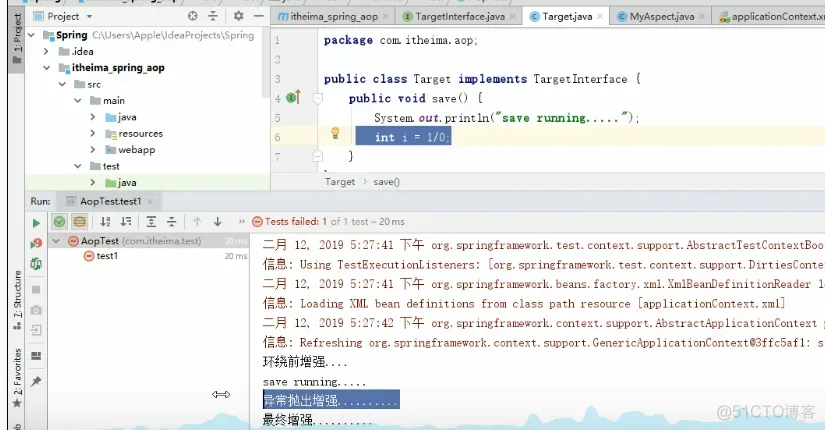Collapse the main folder
Screen dimensions: 825x430
click(78, 101)
